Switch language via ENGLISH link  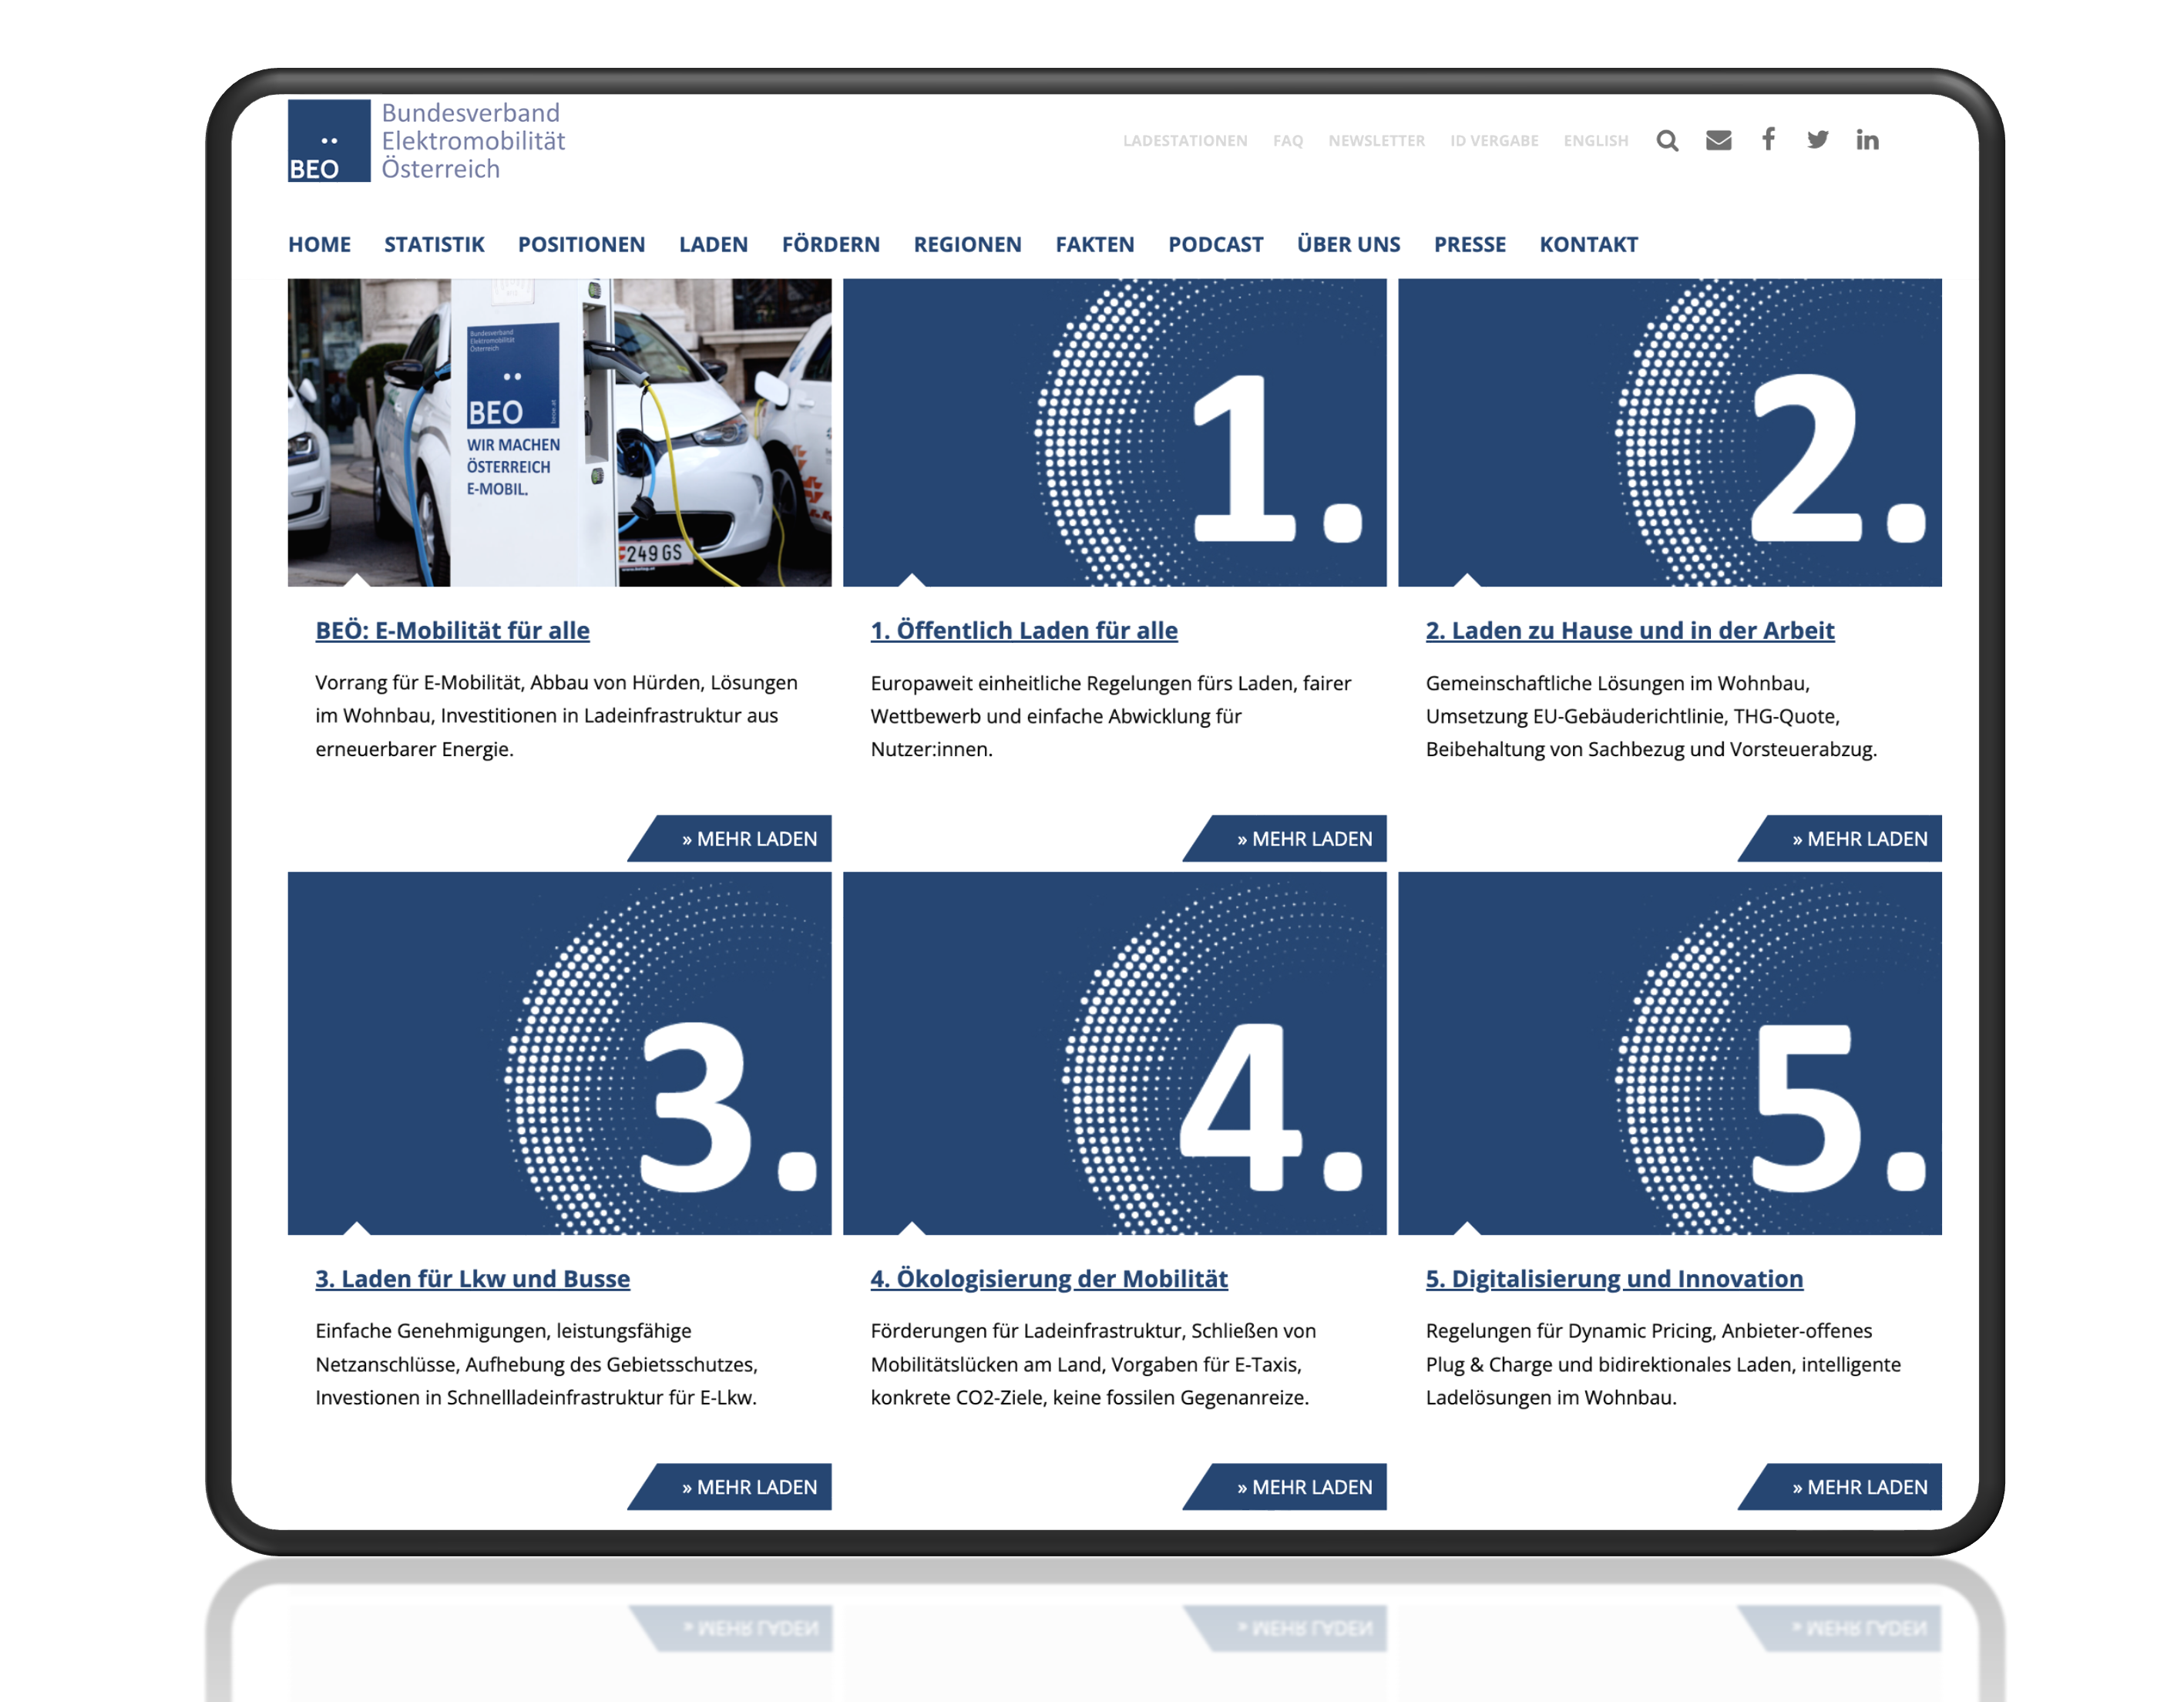pos(1595,141)
